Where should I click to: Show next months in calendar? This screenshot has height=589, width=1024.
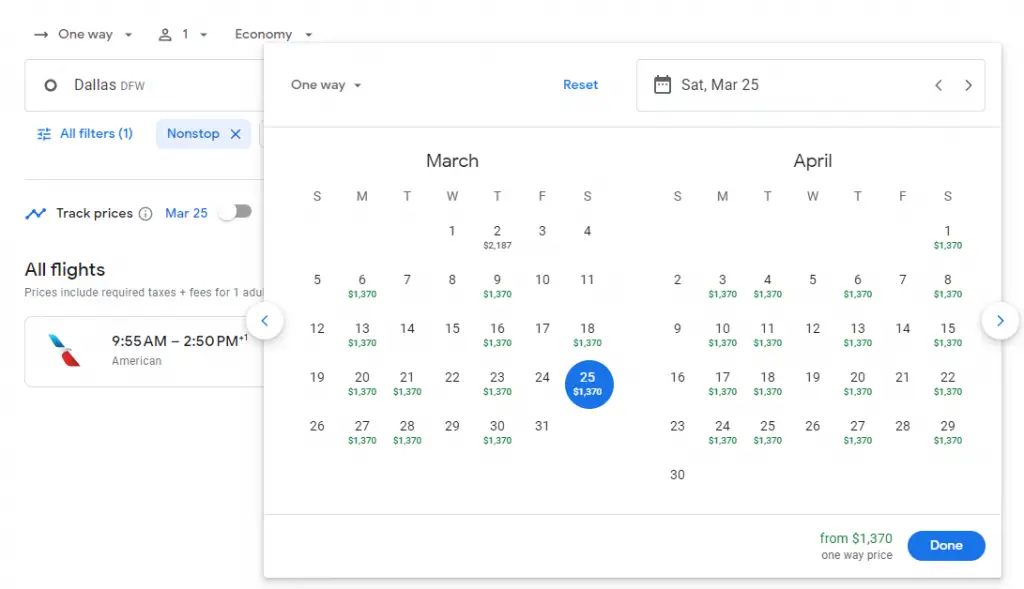[x=1000, y=321]
